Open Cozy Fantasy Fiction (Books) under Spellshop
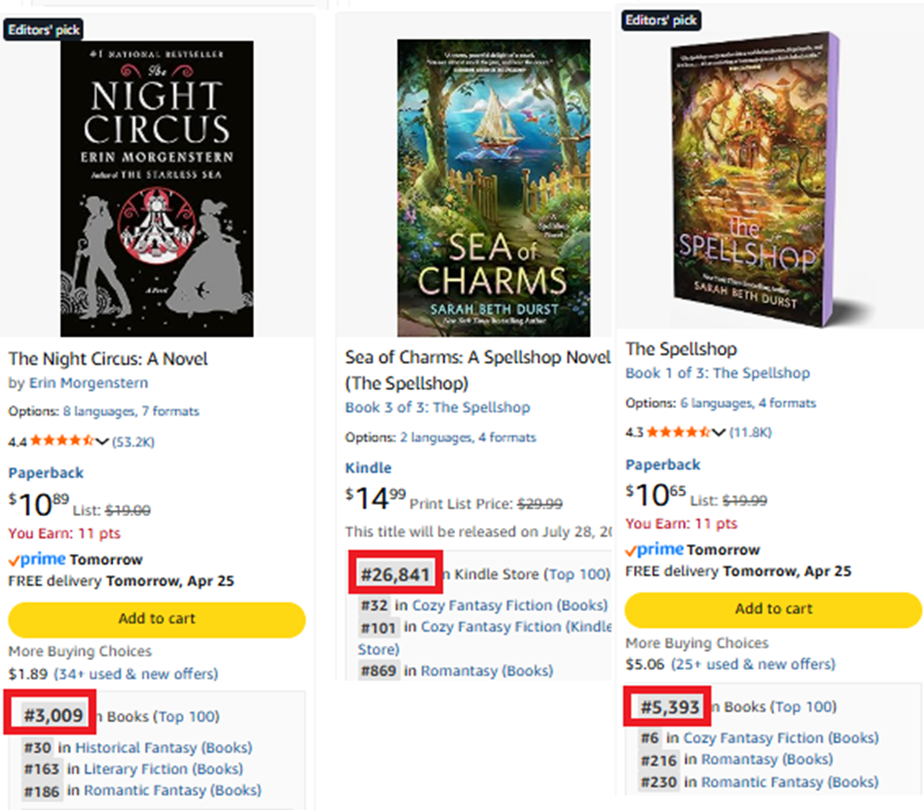The height and width of the screenshot is (810, 924). click(x=781, y=738)
